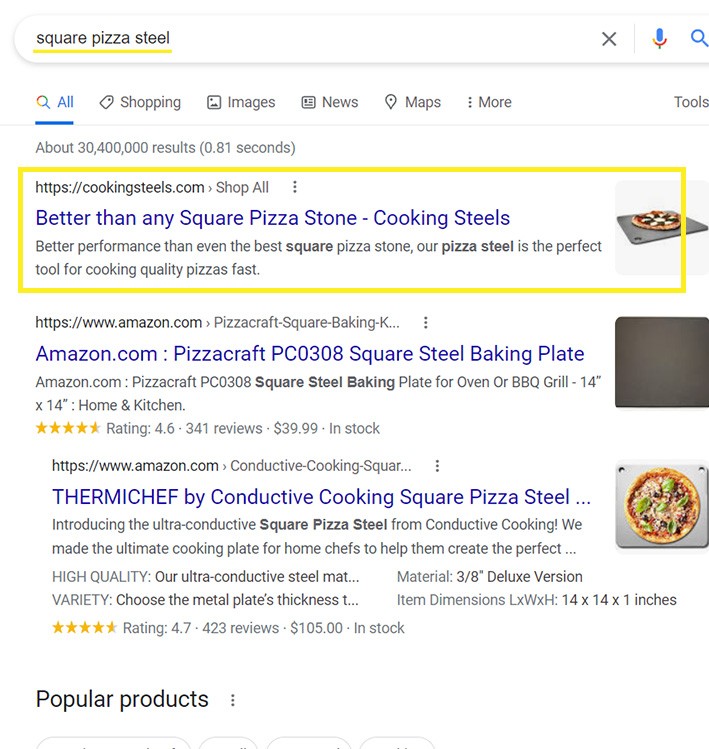The image size is (709, 749).
Task: Open Pizzacraft PC0308 Square Steel Baking Plate link
Action: (309, 354)
